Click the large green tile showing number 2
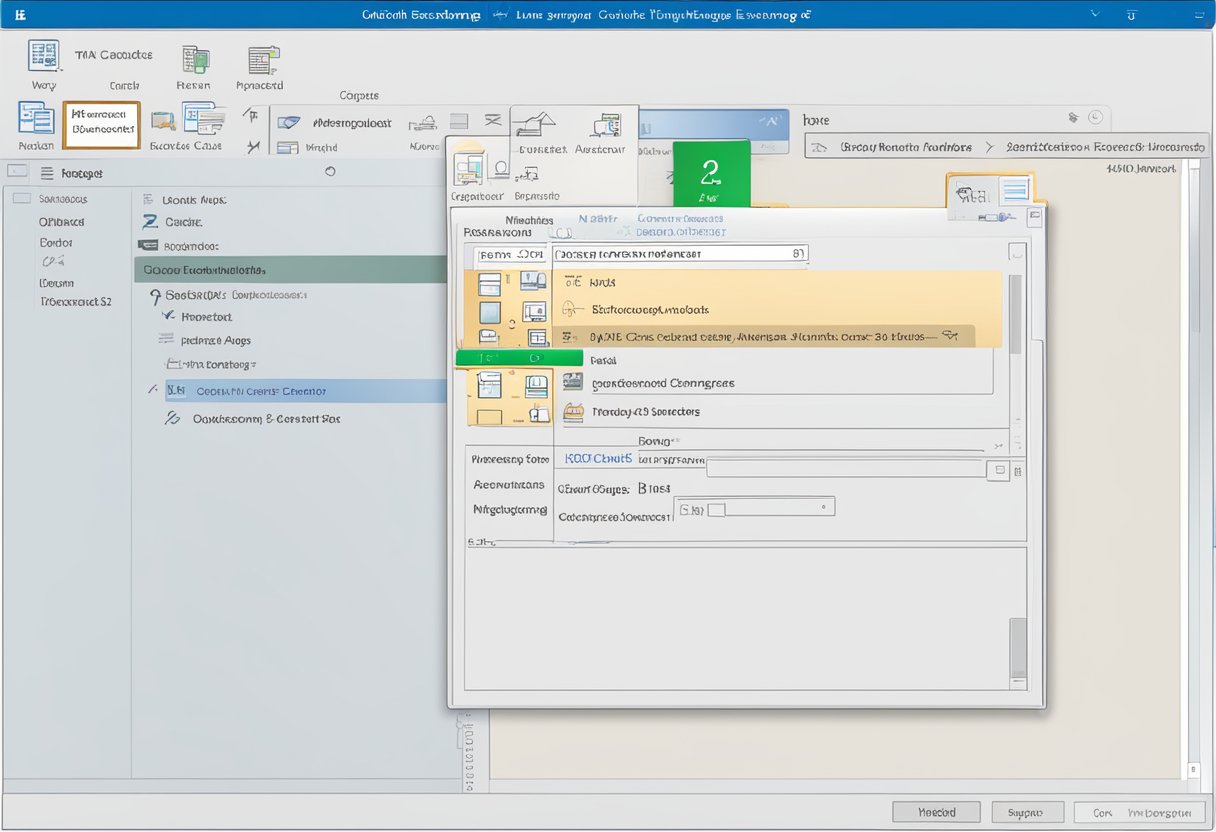 [x=710, y=173]
